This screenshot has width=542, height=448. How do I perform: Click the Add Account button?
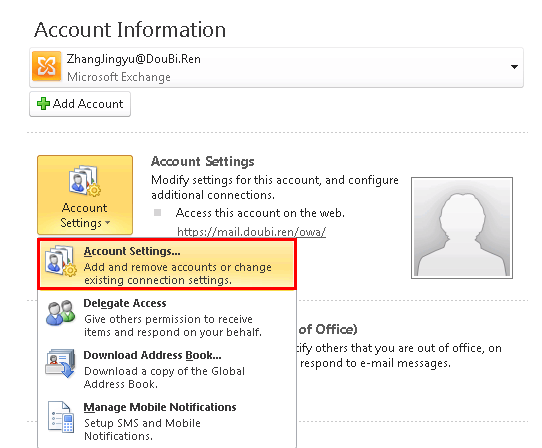click(x=80, y=104)
